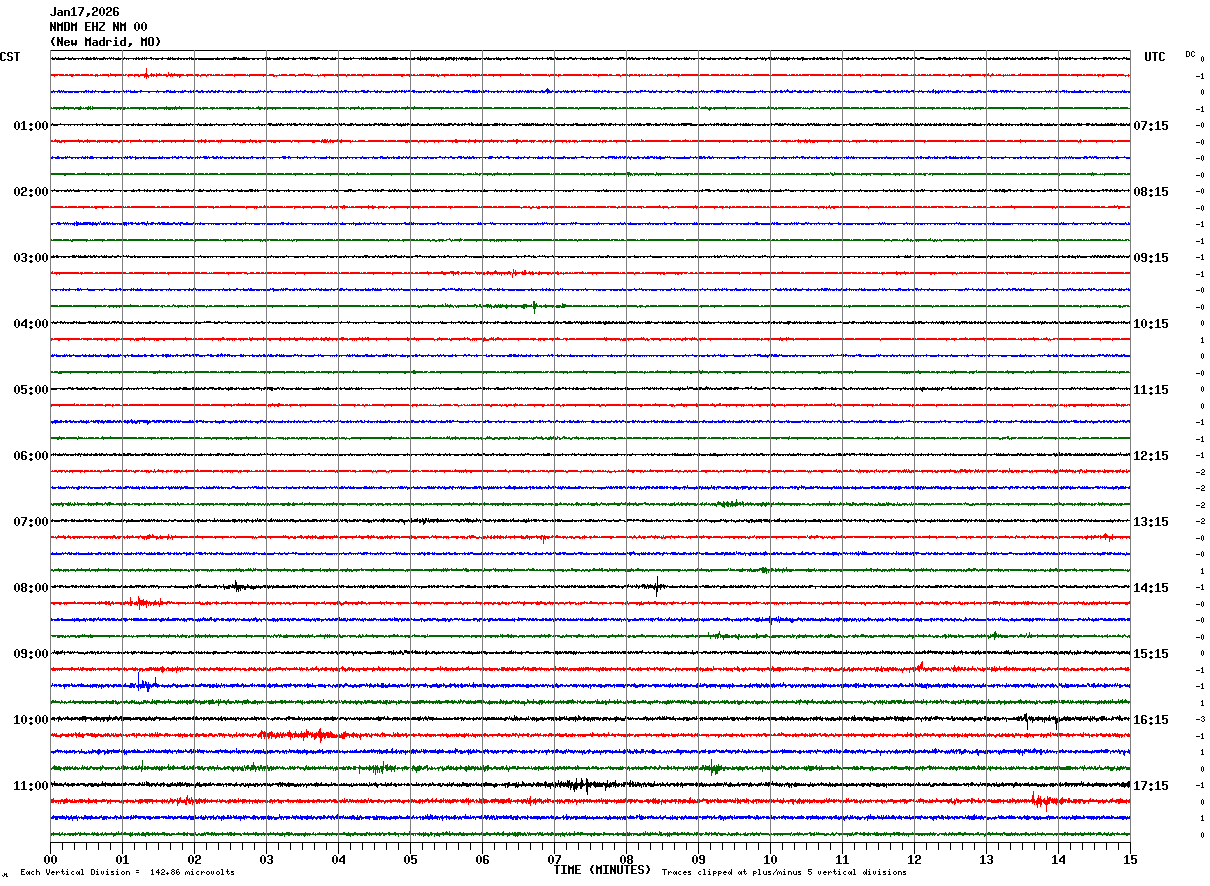The image size is (1210, 886).
Task: Select the station code "NMDM EHZ NM 00"
Action: [x=98, y=27]
